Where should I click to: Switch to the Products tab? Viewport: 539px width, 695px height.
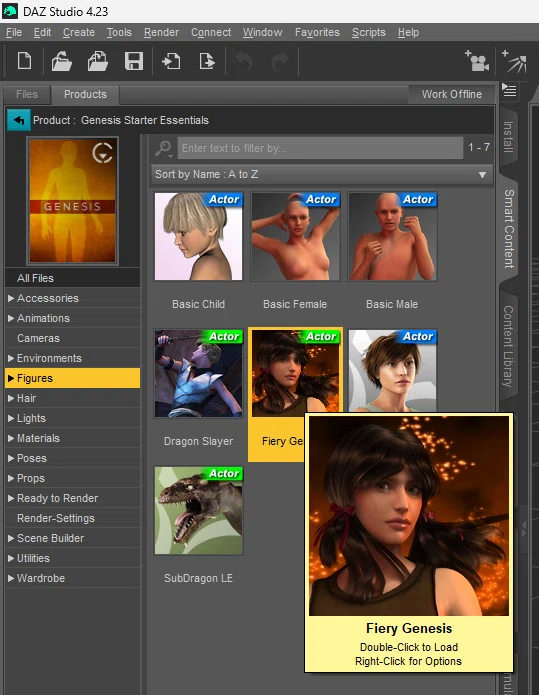pos(85,94)
